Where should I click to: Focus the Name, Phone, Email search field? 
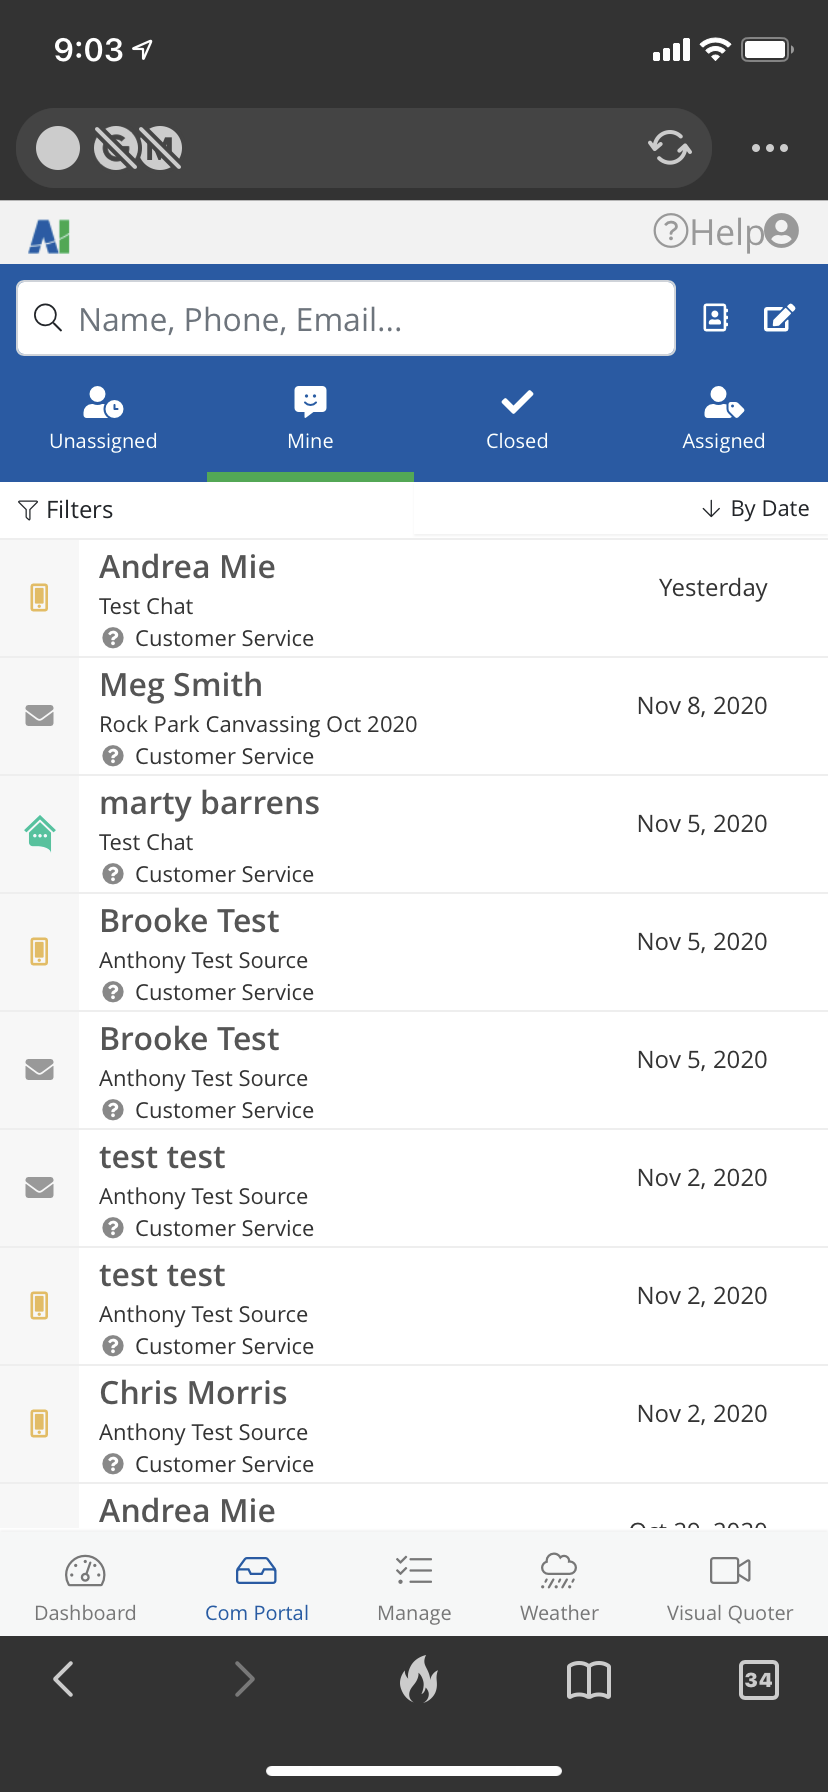click(x=345, y=319)
